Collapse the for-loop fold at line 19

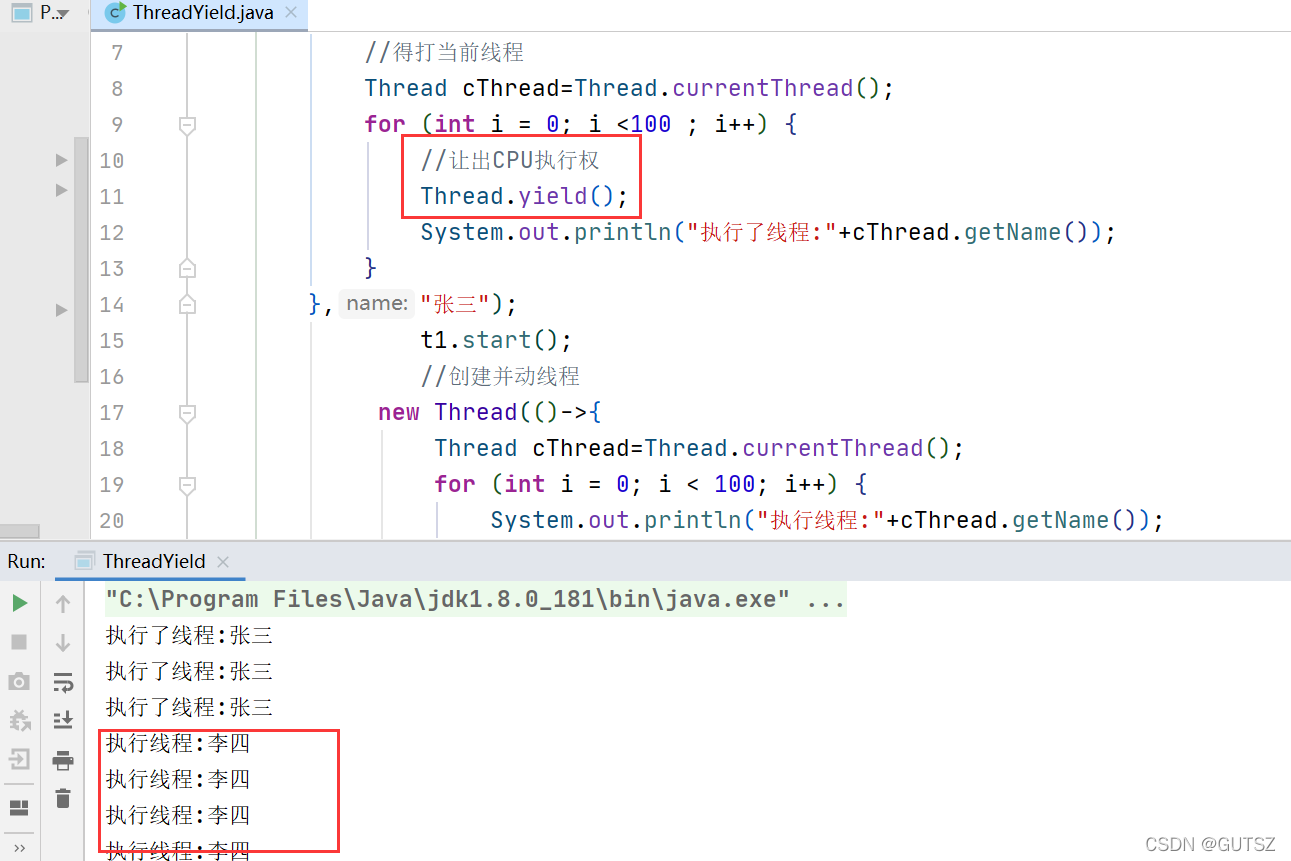(186, 485)
